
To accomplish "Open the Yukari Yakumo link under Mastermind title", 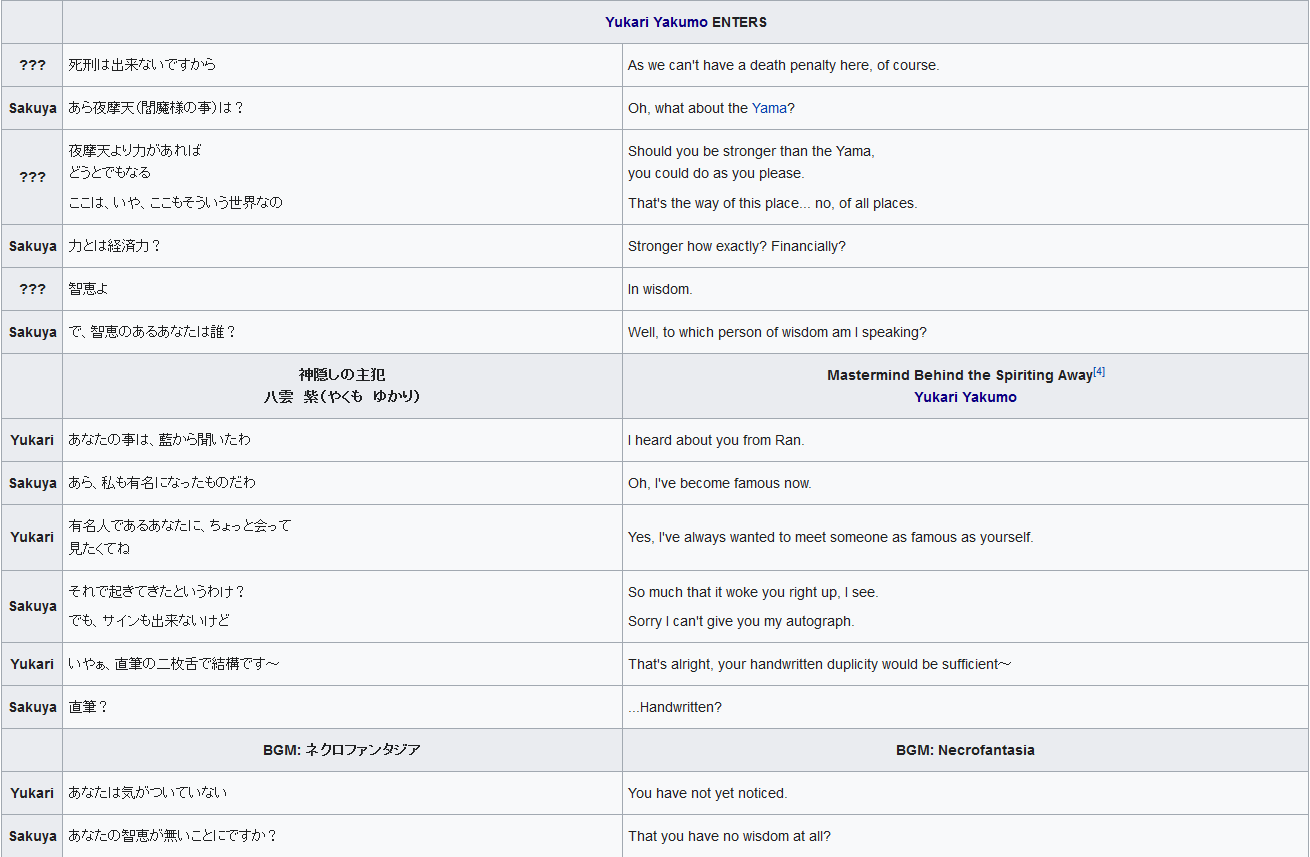I will pyautogui.click(x=965, y=397).
